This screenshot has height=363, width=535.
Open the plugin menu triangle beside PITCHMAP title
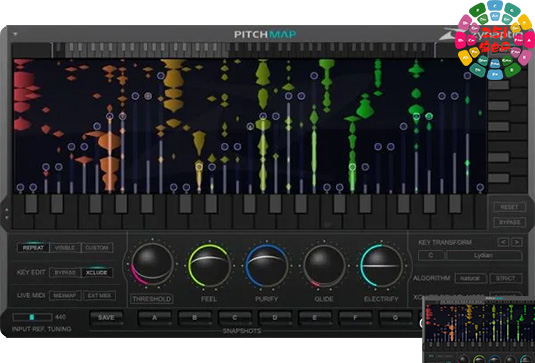point(15,34)
